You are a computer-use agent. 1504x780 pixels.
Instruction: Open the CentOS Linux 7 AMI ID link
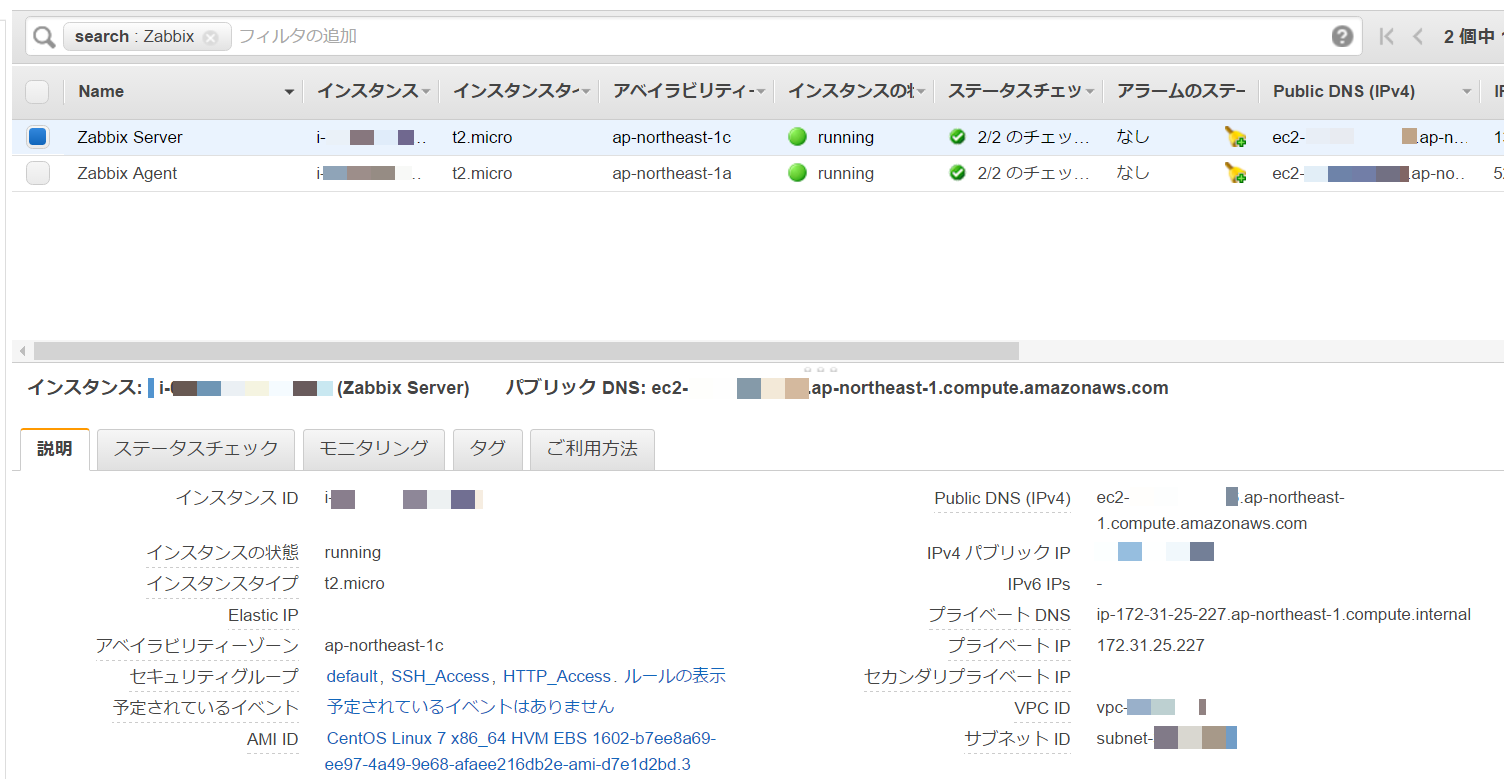coord(521,752)
